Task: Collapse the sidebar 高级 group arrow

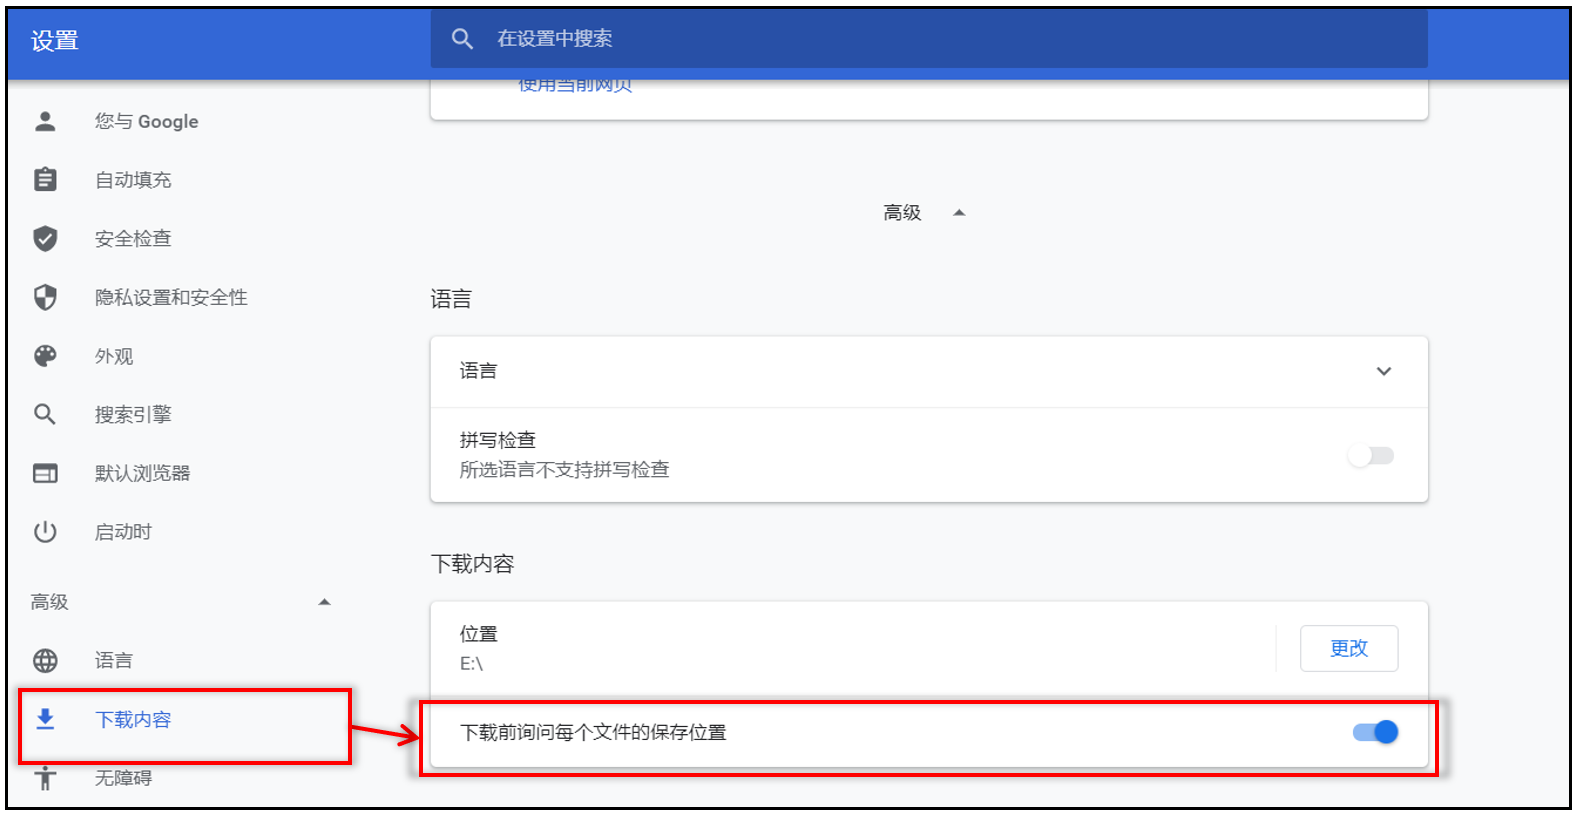Action: tap(324, 602)
